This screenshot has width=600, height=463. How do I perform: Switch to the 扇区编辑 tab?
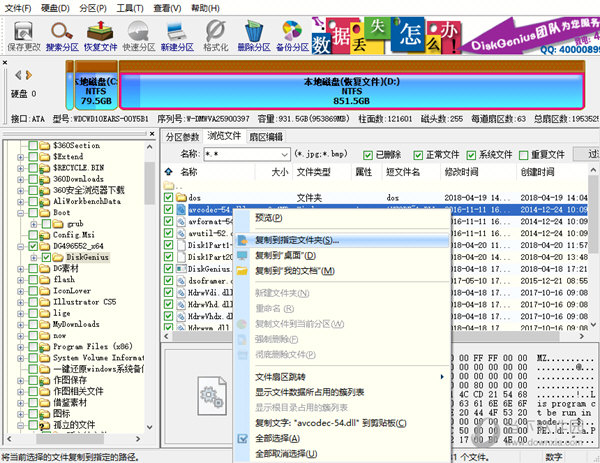(x=266, y=136)
